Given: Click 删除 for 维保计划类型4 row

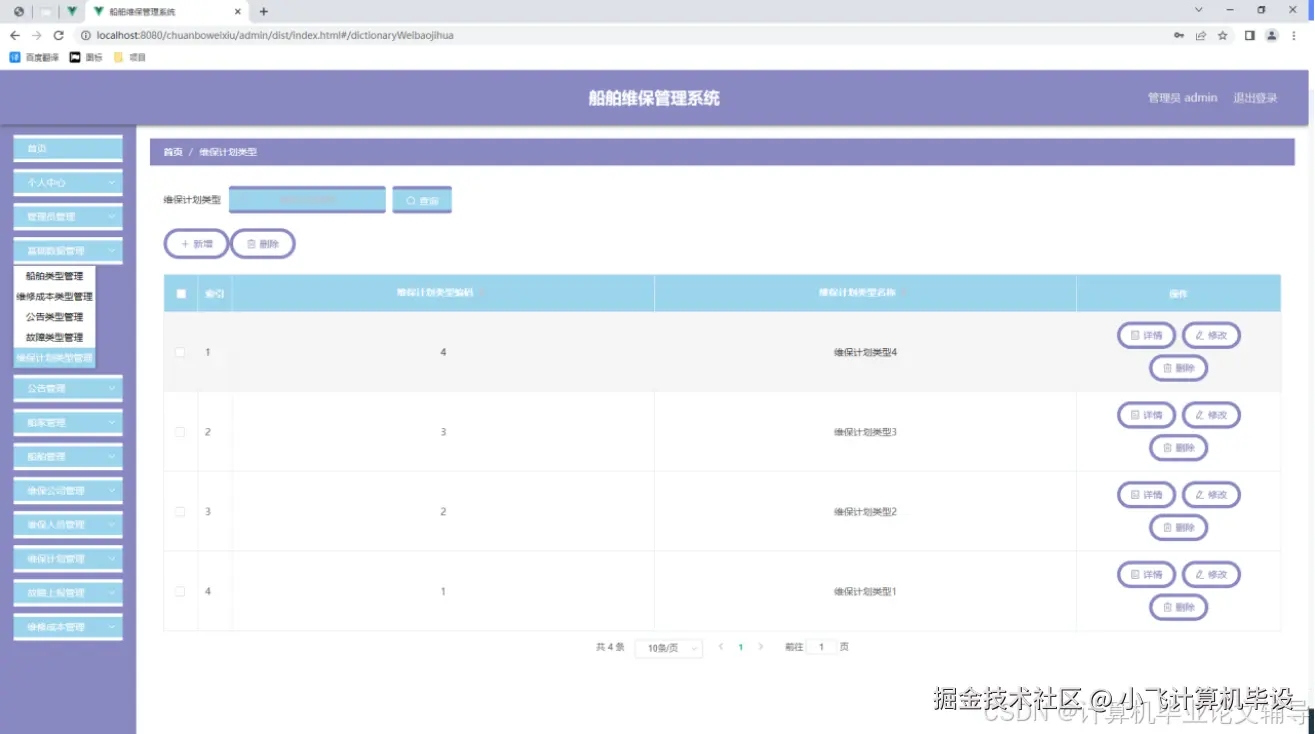Looking at the screenshot, I should click(1179, 368).
